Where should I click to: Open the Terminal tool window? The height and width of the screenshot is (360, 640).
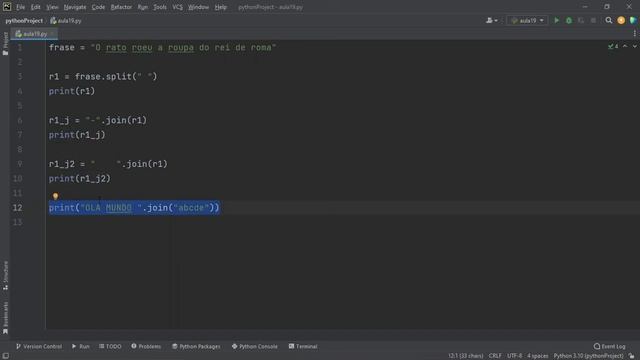click(303, 346)
